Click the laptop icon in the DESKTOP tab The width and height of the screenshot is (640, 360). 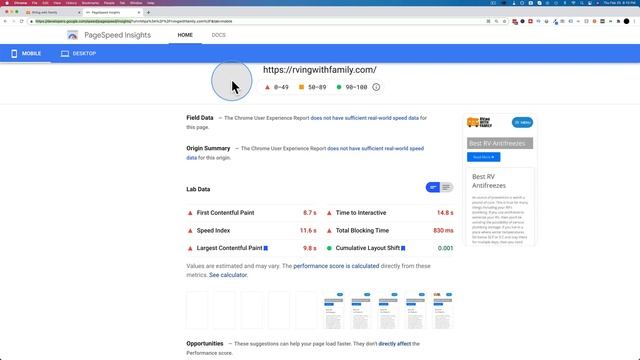64,53
